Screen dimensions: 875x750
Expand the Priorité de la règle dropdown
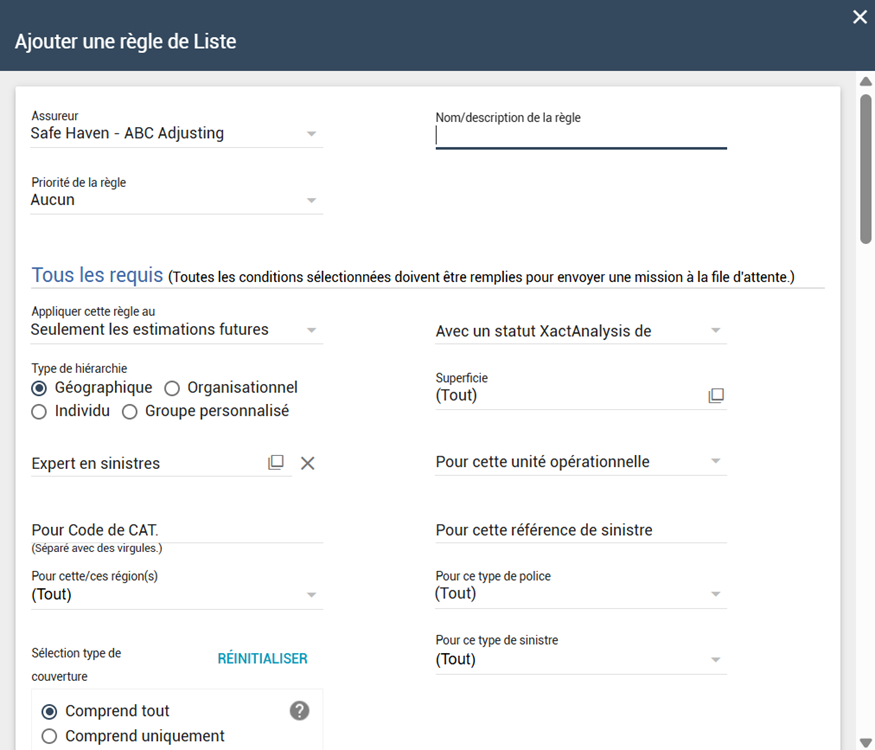(x=176, y=200)
